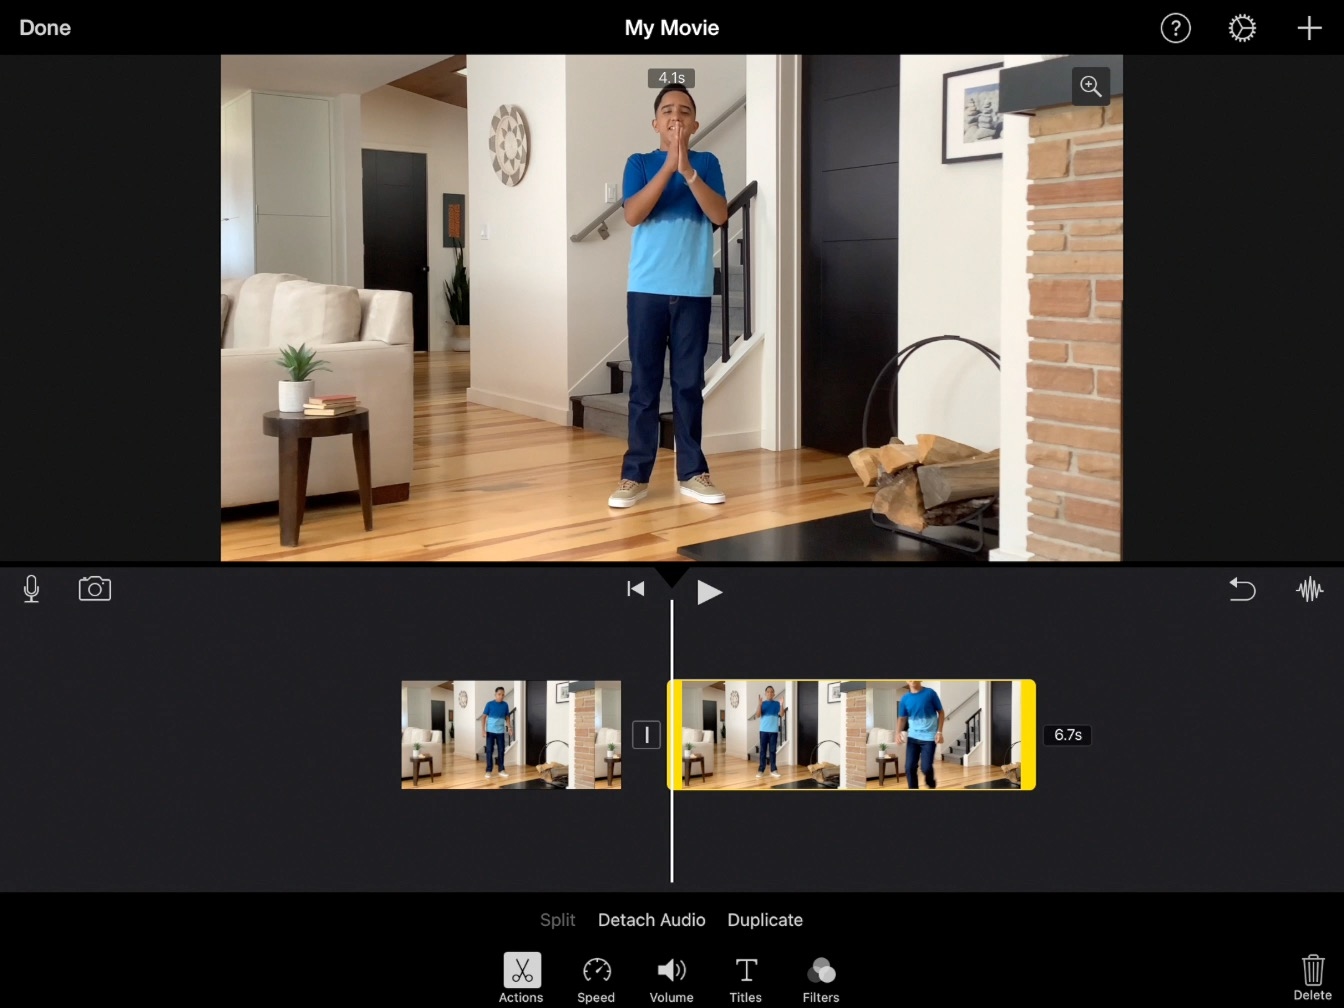Open the Filters options
1344x1008 pixels.
[820, 978]
